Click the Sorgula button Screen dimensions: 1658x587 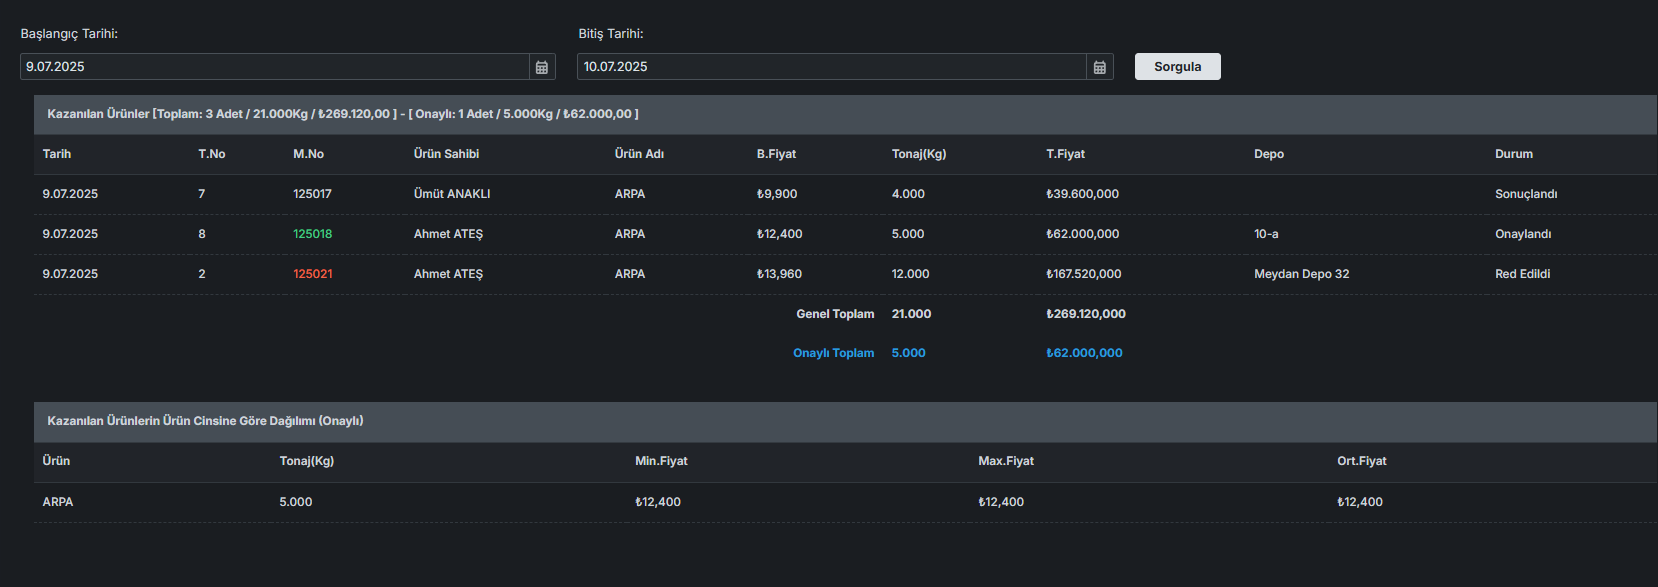1177,67
